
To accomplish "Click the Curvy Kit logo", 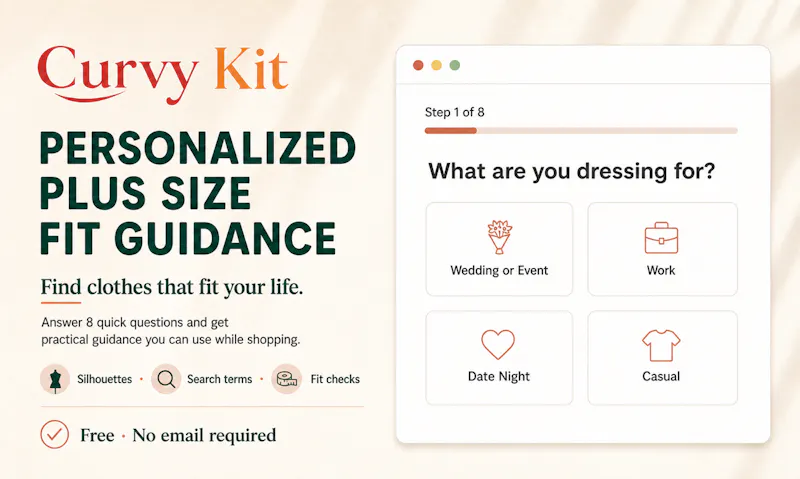I will [163, 74].
